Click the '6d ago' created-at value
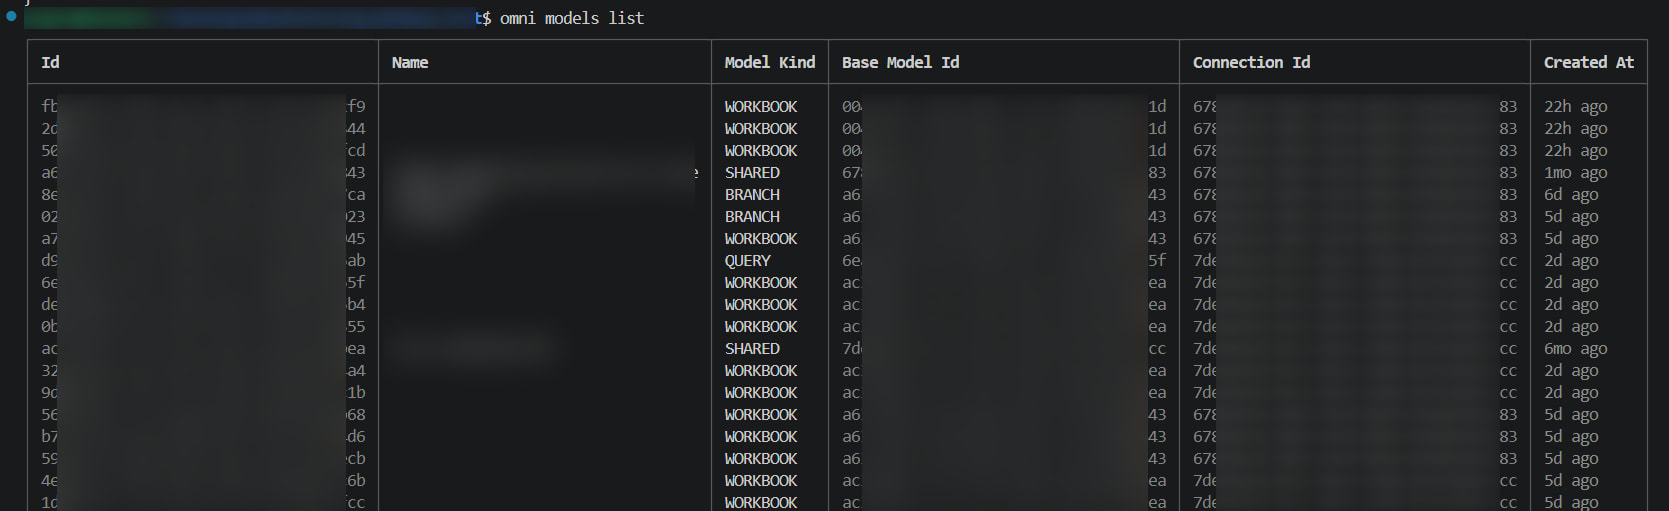Viewport: 1669px width, 511px height. pyautogui.click(x=1571, y=194)
